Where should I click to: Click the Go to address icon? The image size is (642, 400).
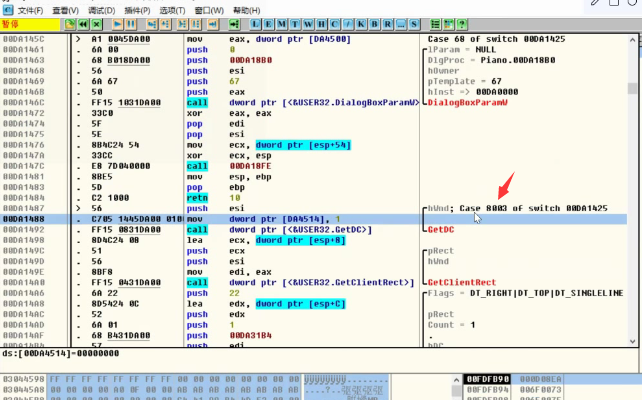234,25
